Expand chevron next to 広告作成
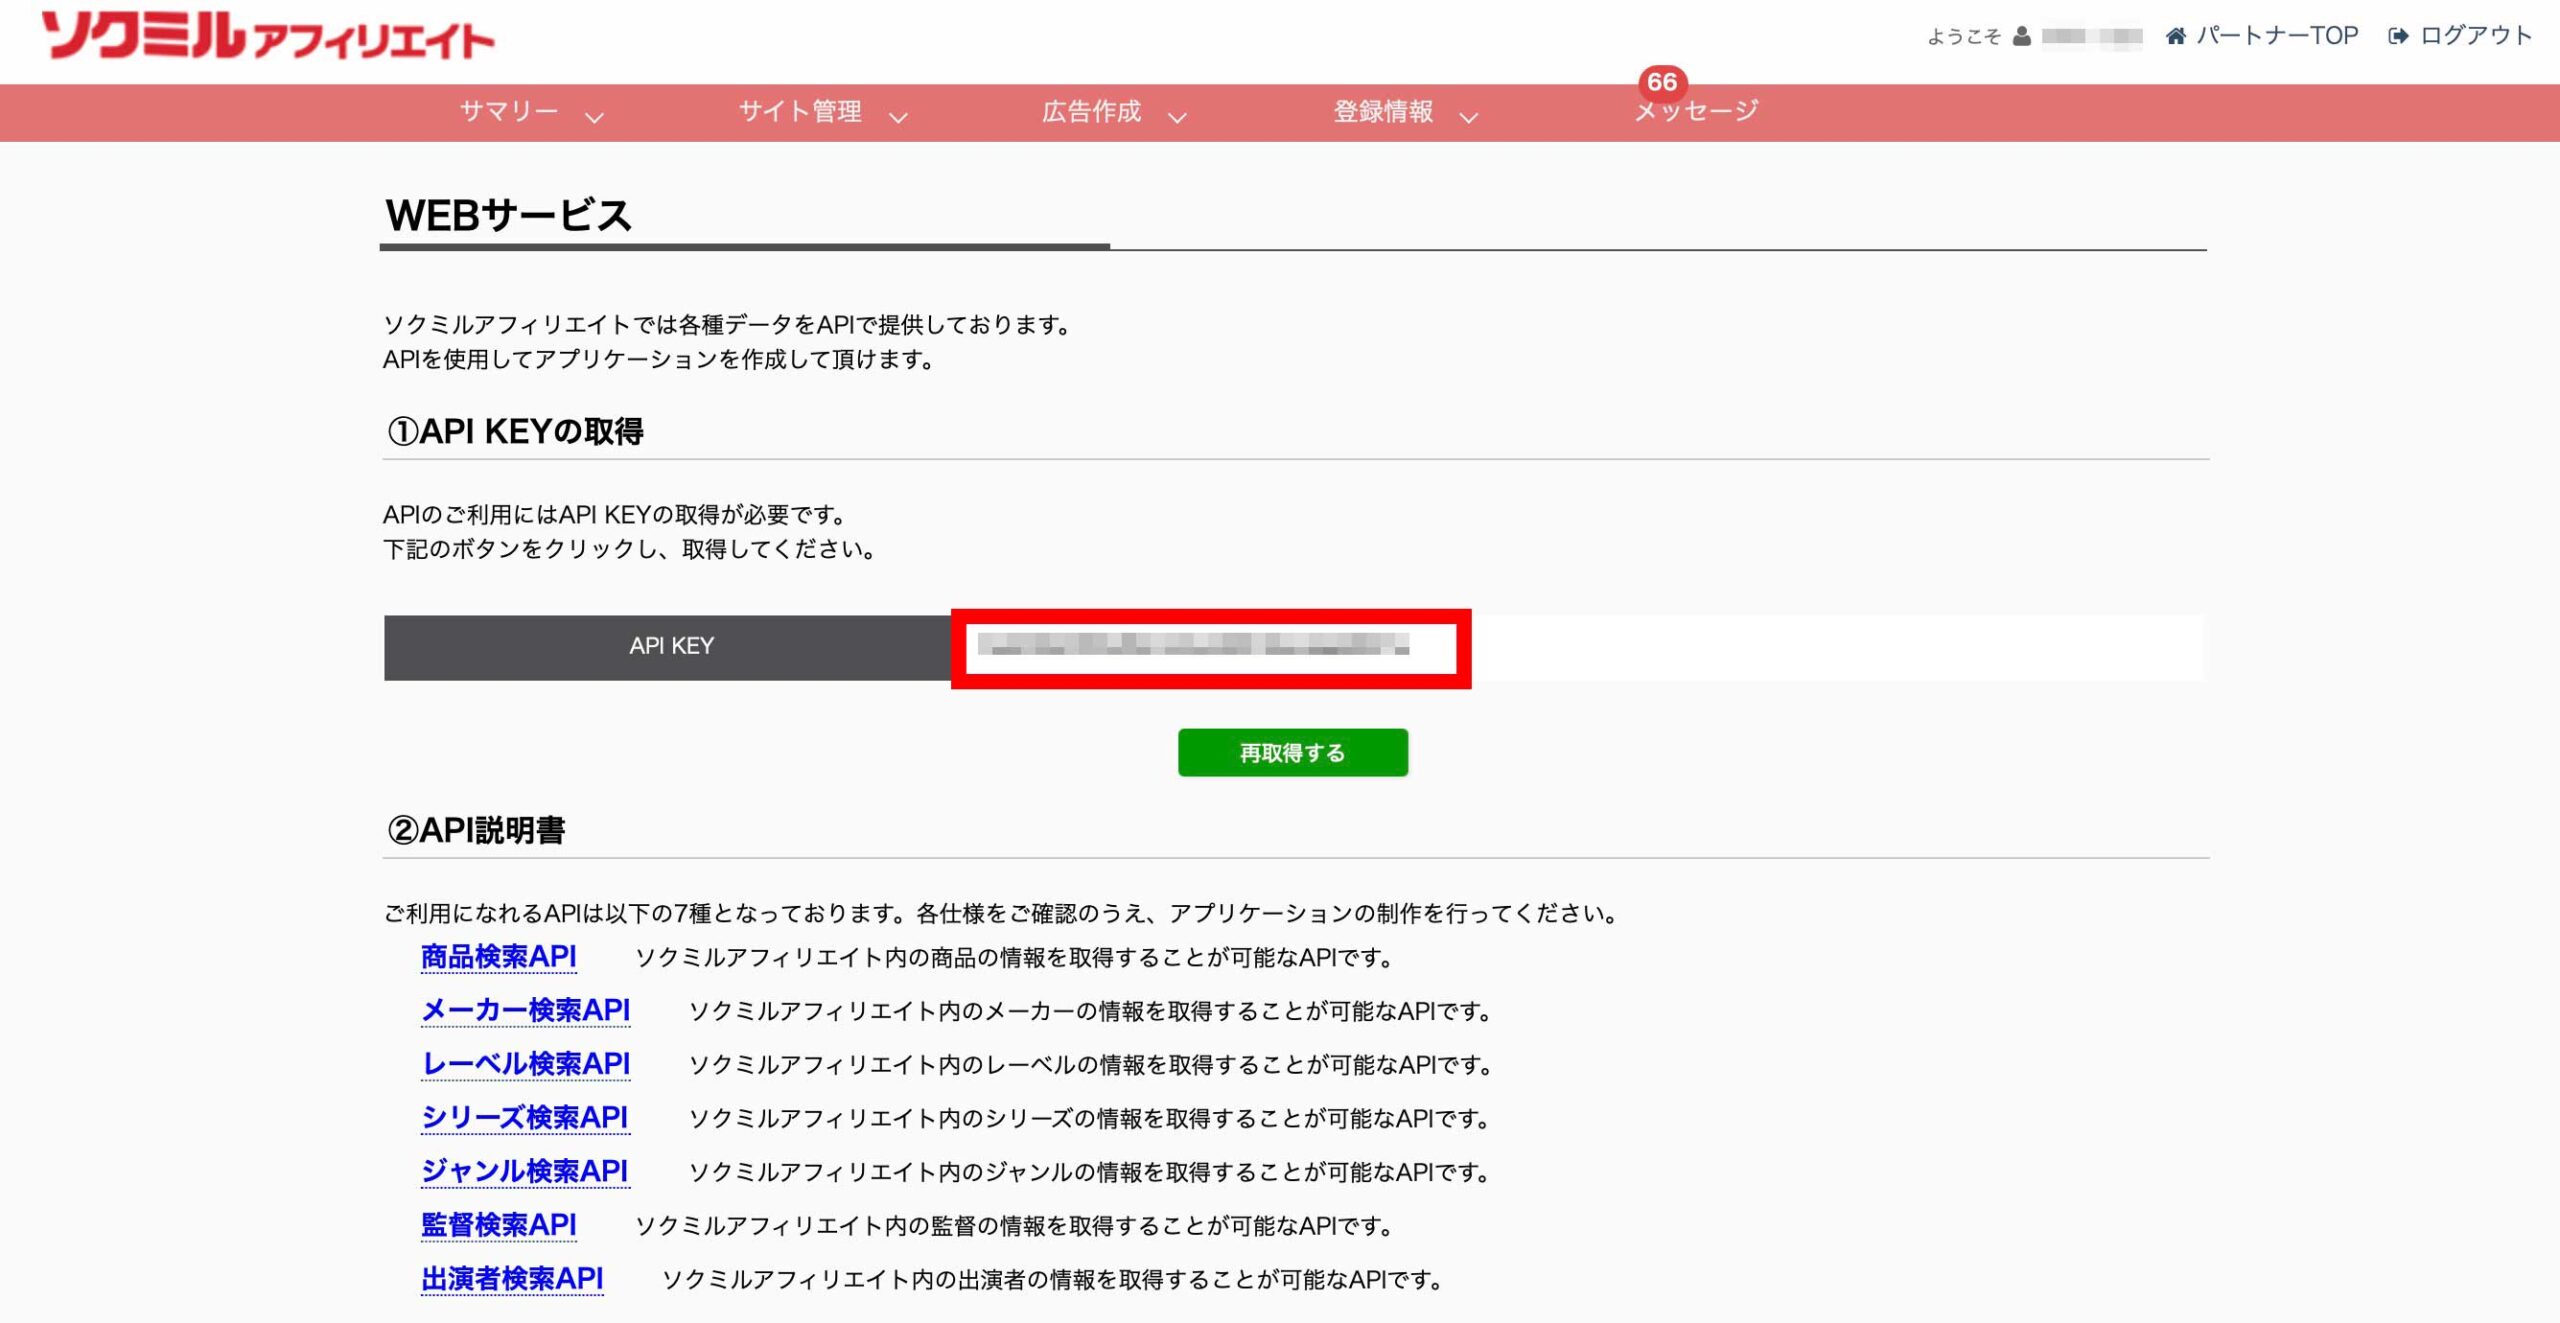 [1177, 117]
